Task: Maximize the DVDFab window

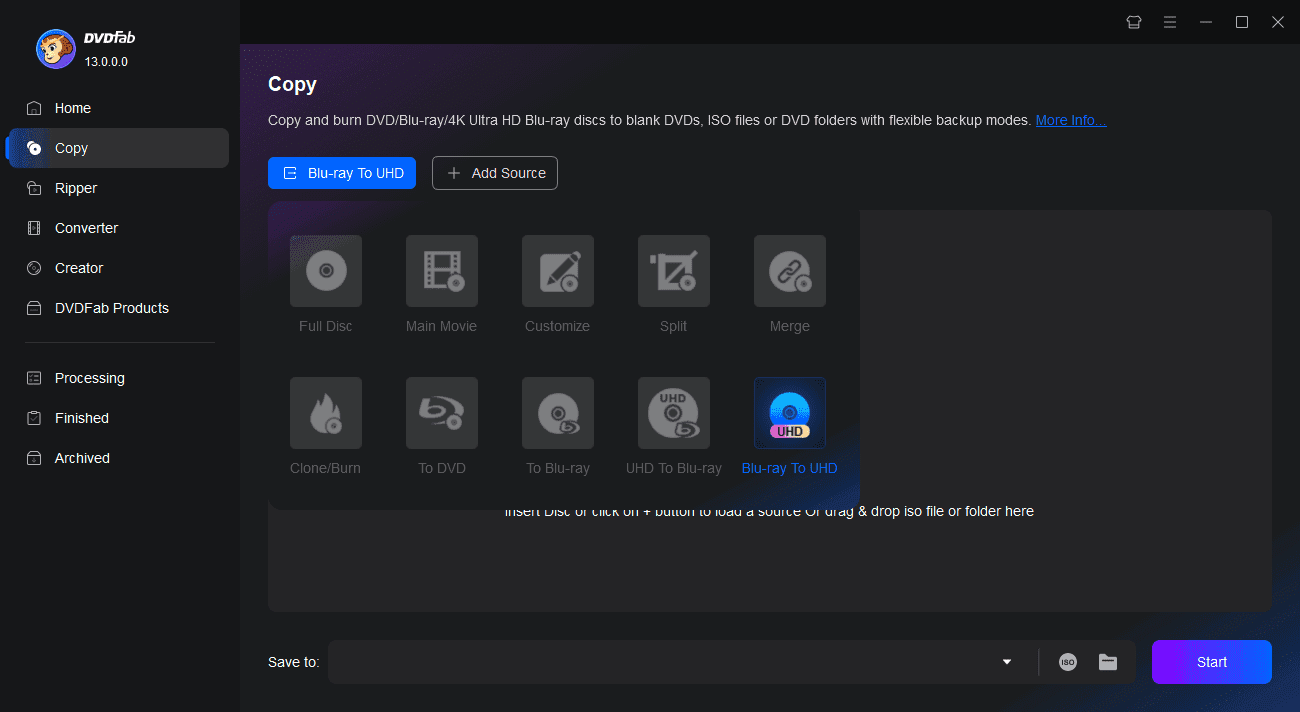Action: click(x=1242, y=22)
